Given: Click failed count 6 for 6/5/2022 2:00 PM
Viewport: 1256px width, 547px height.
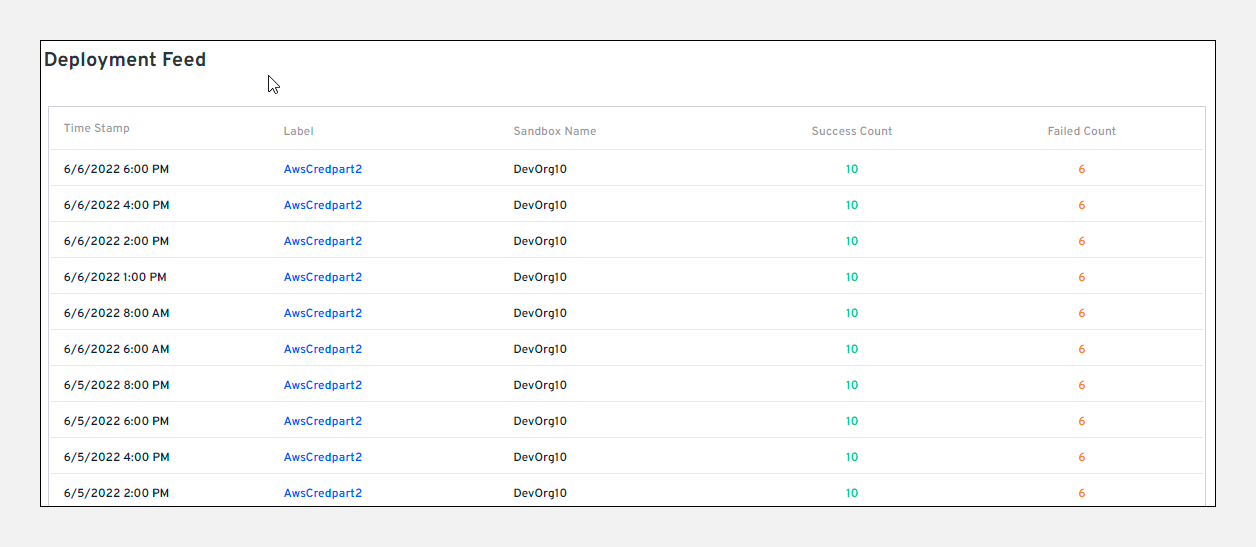Looking at the screenshot, I should [x=1082, y=493].
